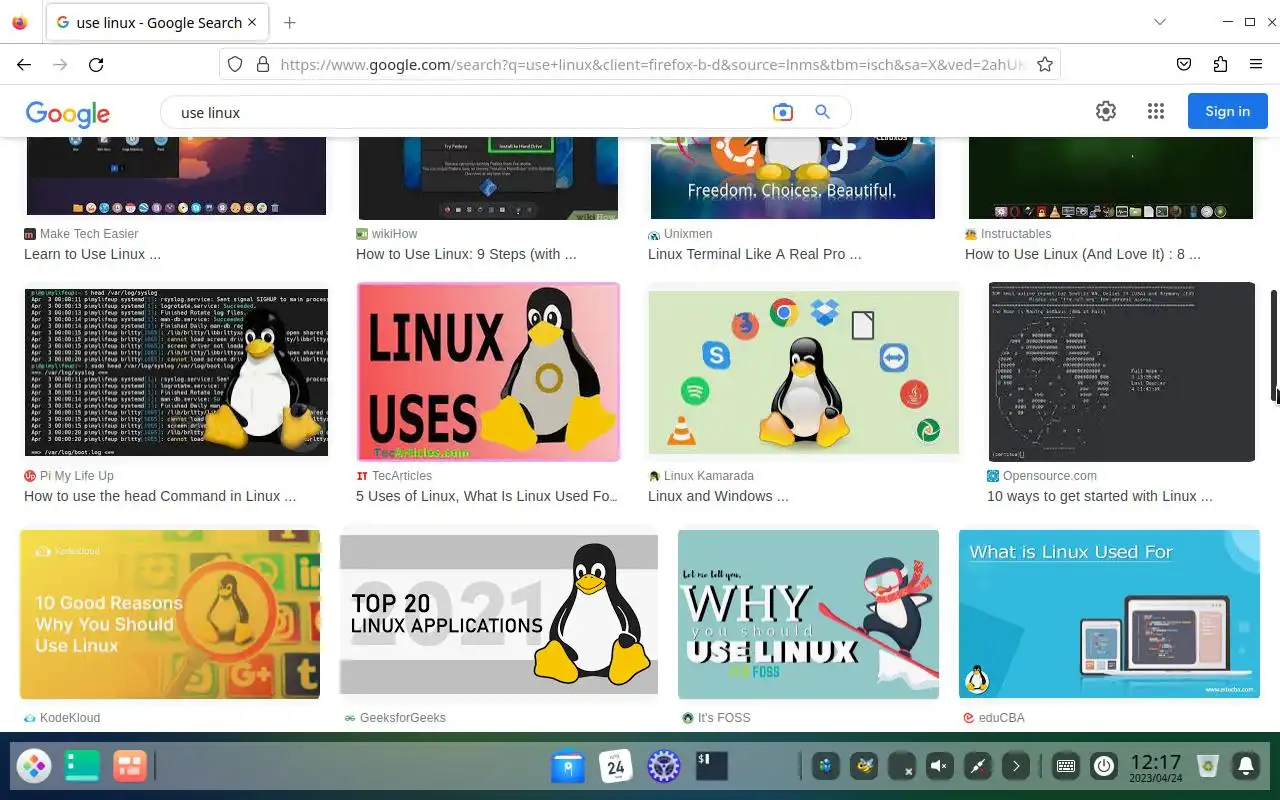
Task: Open '10 ways to get started with Linux' link
Action: pyautogui.click(x=1100, y=496)
